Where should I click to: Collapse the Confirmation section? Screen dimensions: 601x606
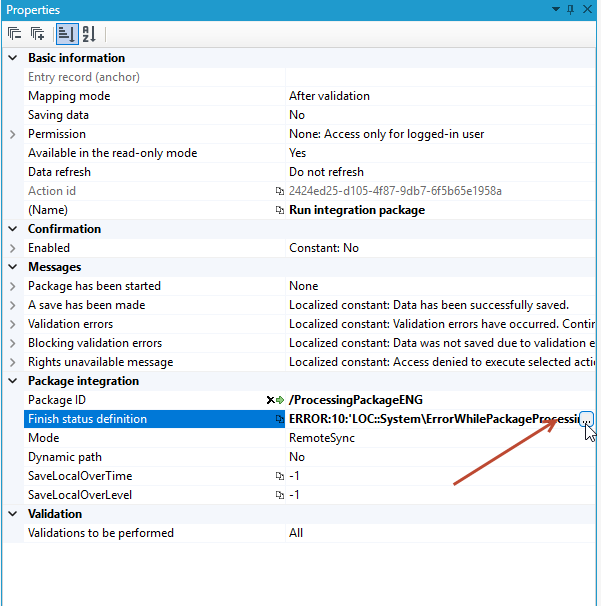tap(13, 229)
